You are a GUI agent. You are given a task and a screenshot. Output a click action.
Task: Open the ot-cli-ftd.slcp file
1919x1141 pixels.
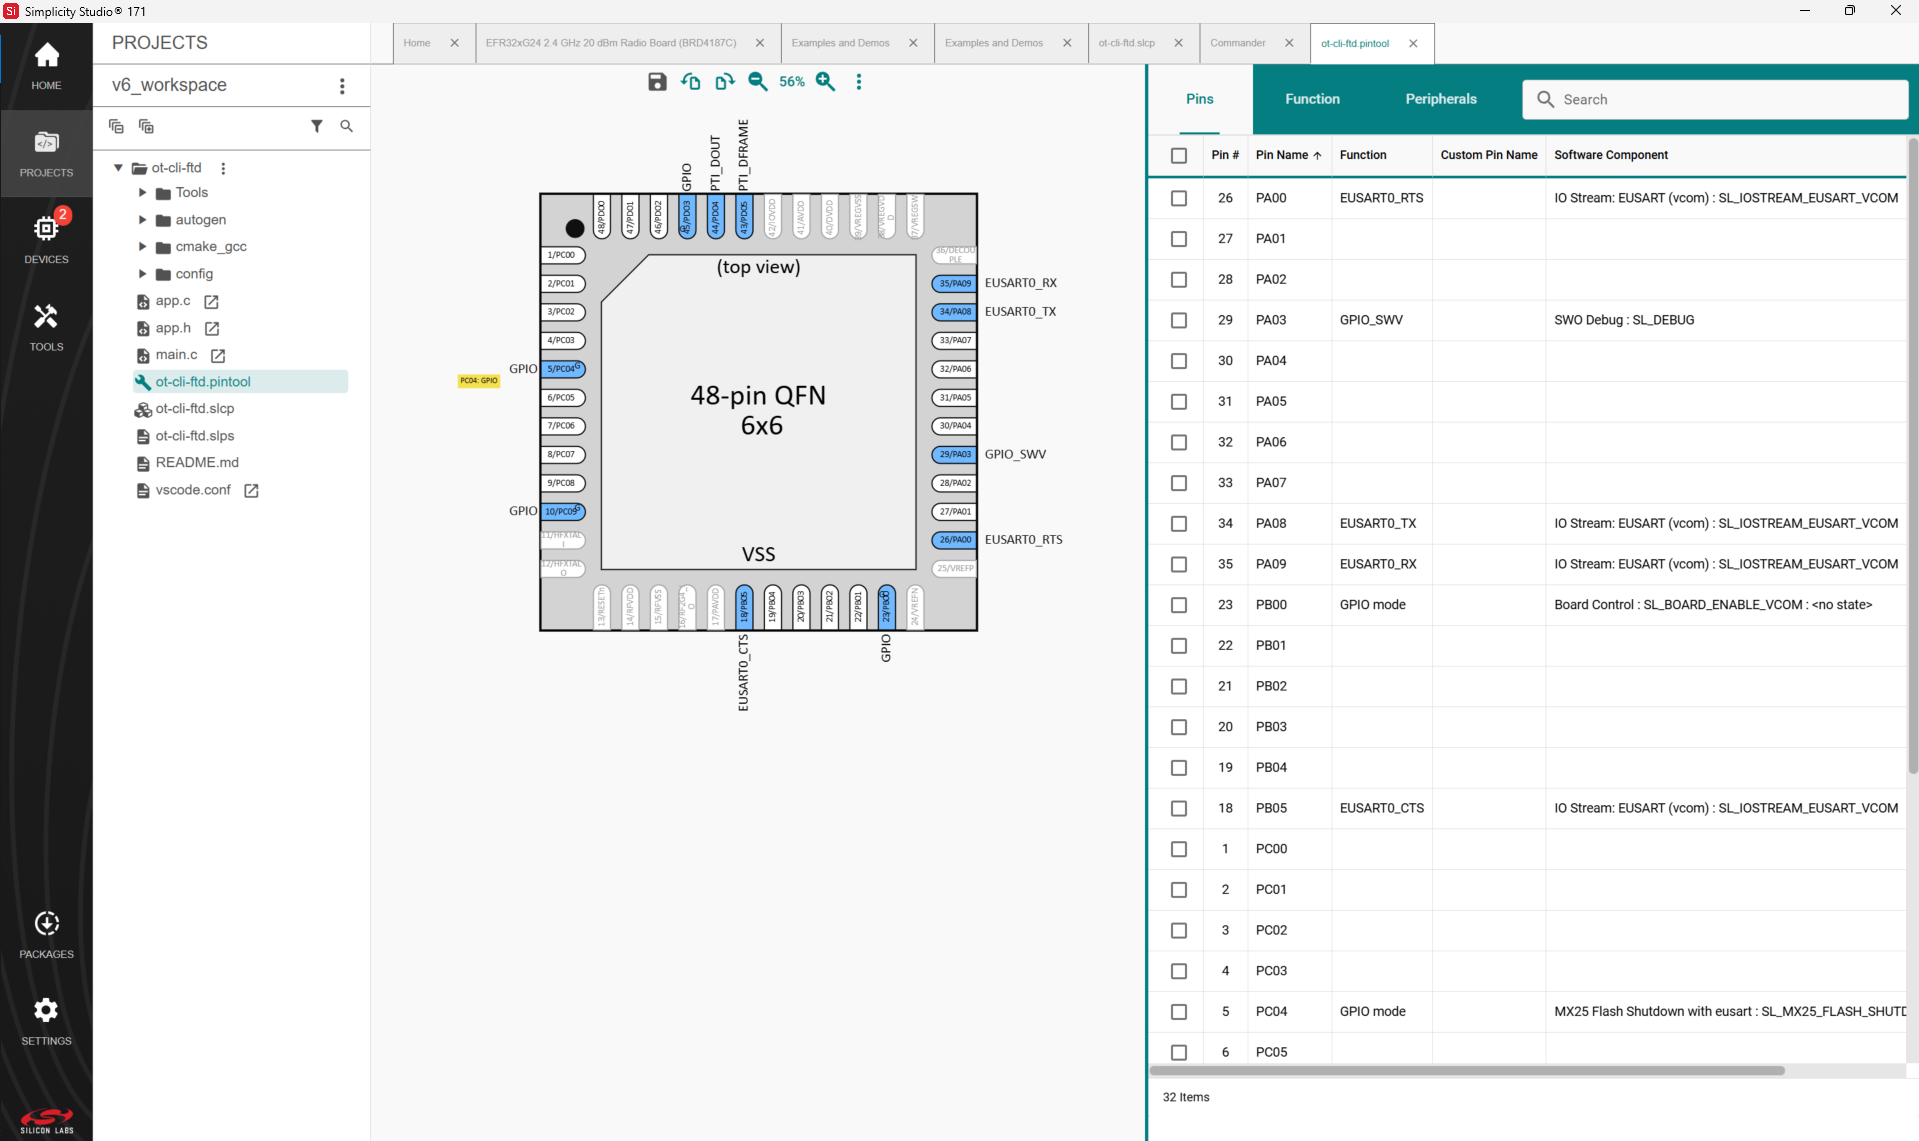[195, 409]
